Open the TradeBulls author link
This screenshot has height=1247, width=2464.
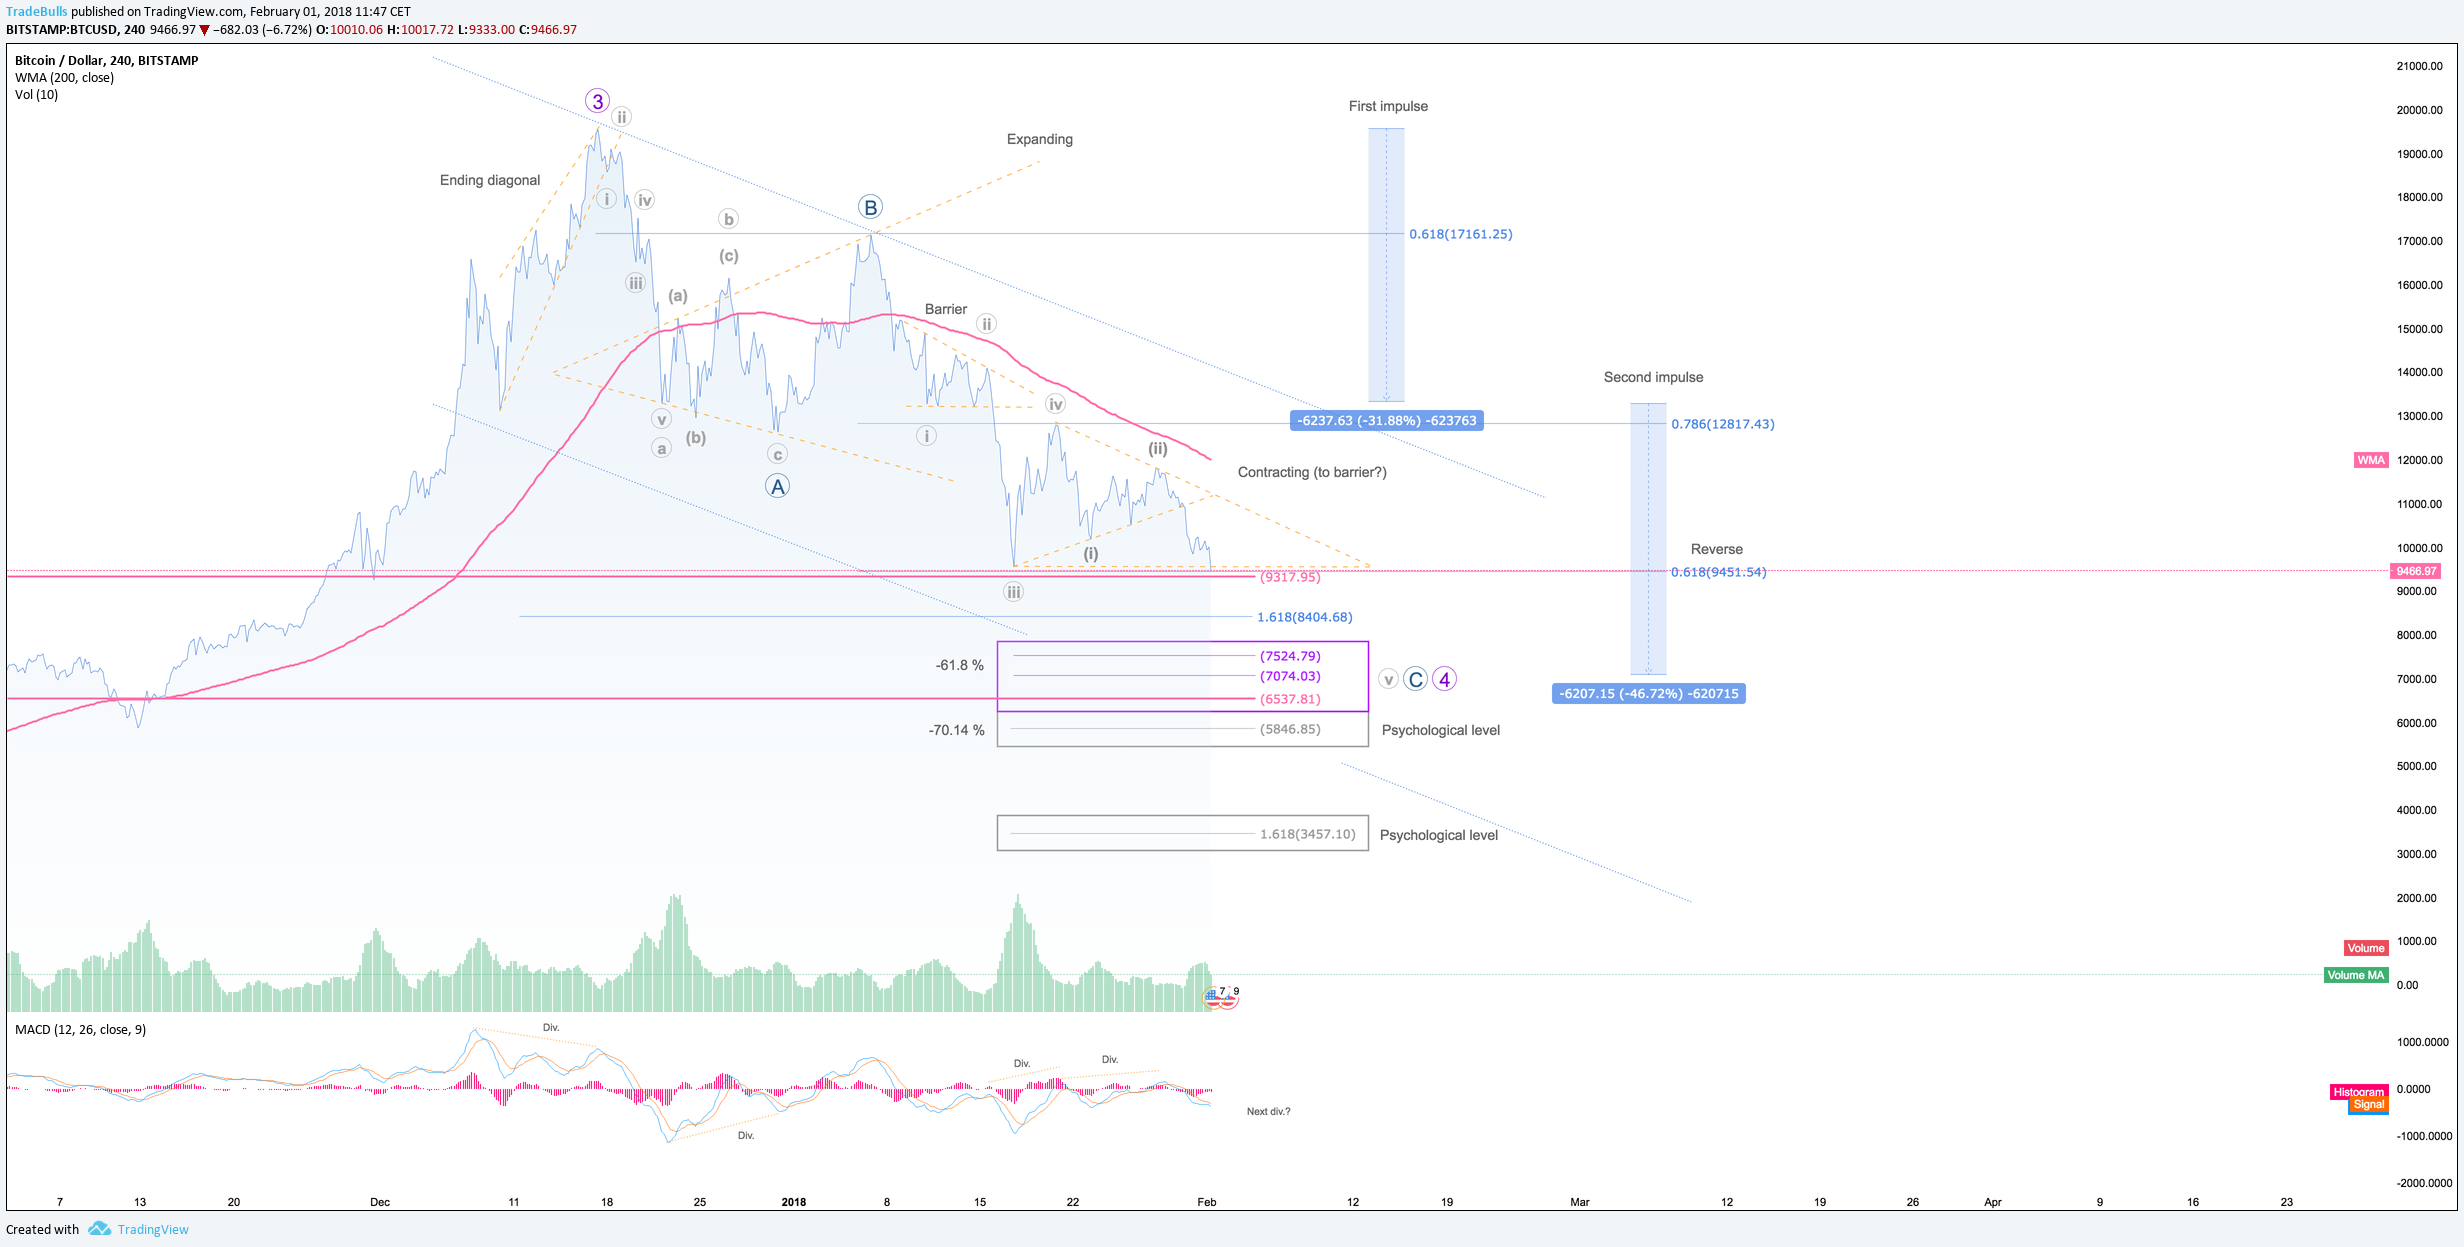pyautogui.click(x=37, y=12)
